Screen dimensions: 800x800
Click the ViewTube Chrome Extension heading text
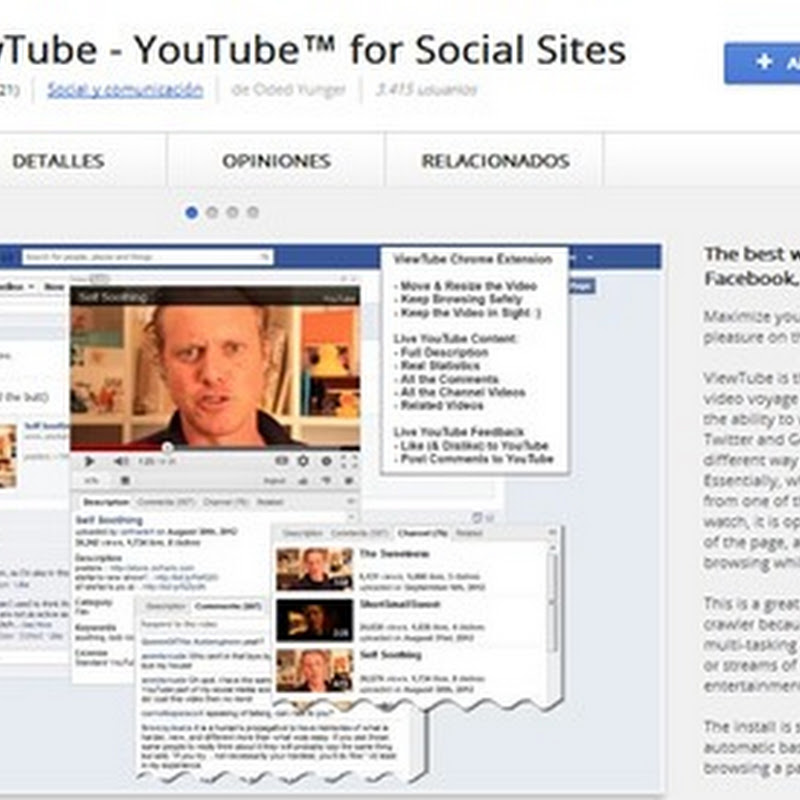pyautogui.click(x=472, y=259)
